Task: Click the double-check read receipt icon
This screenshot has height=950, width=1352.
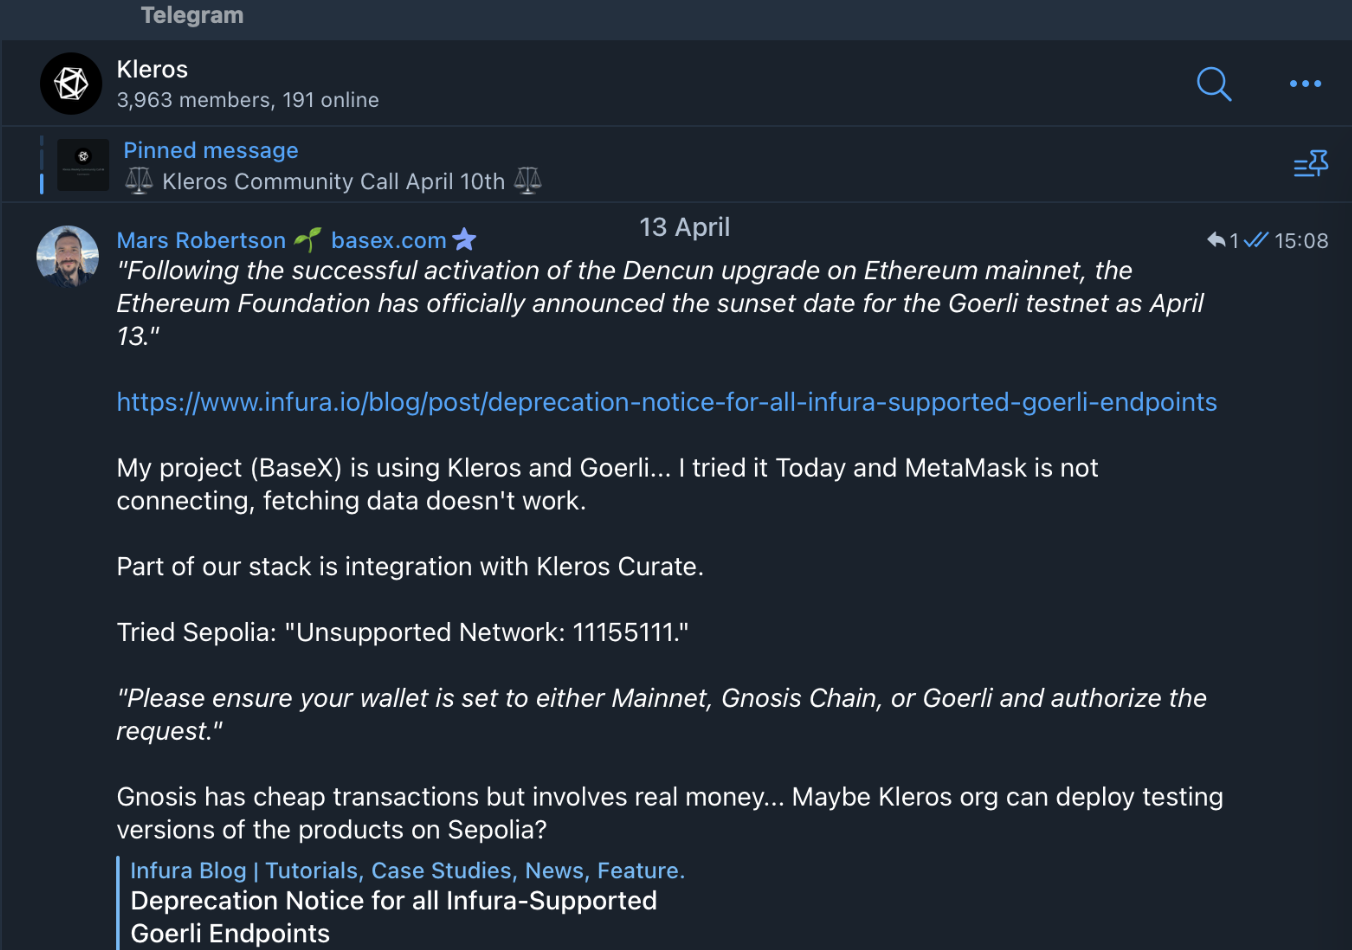Action: 1256,240
